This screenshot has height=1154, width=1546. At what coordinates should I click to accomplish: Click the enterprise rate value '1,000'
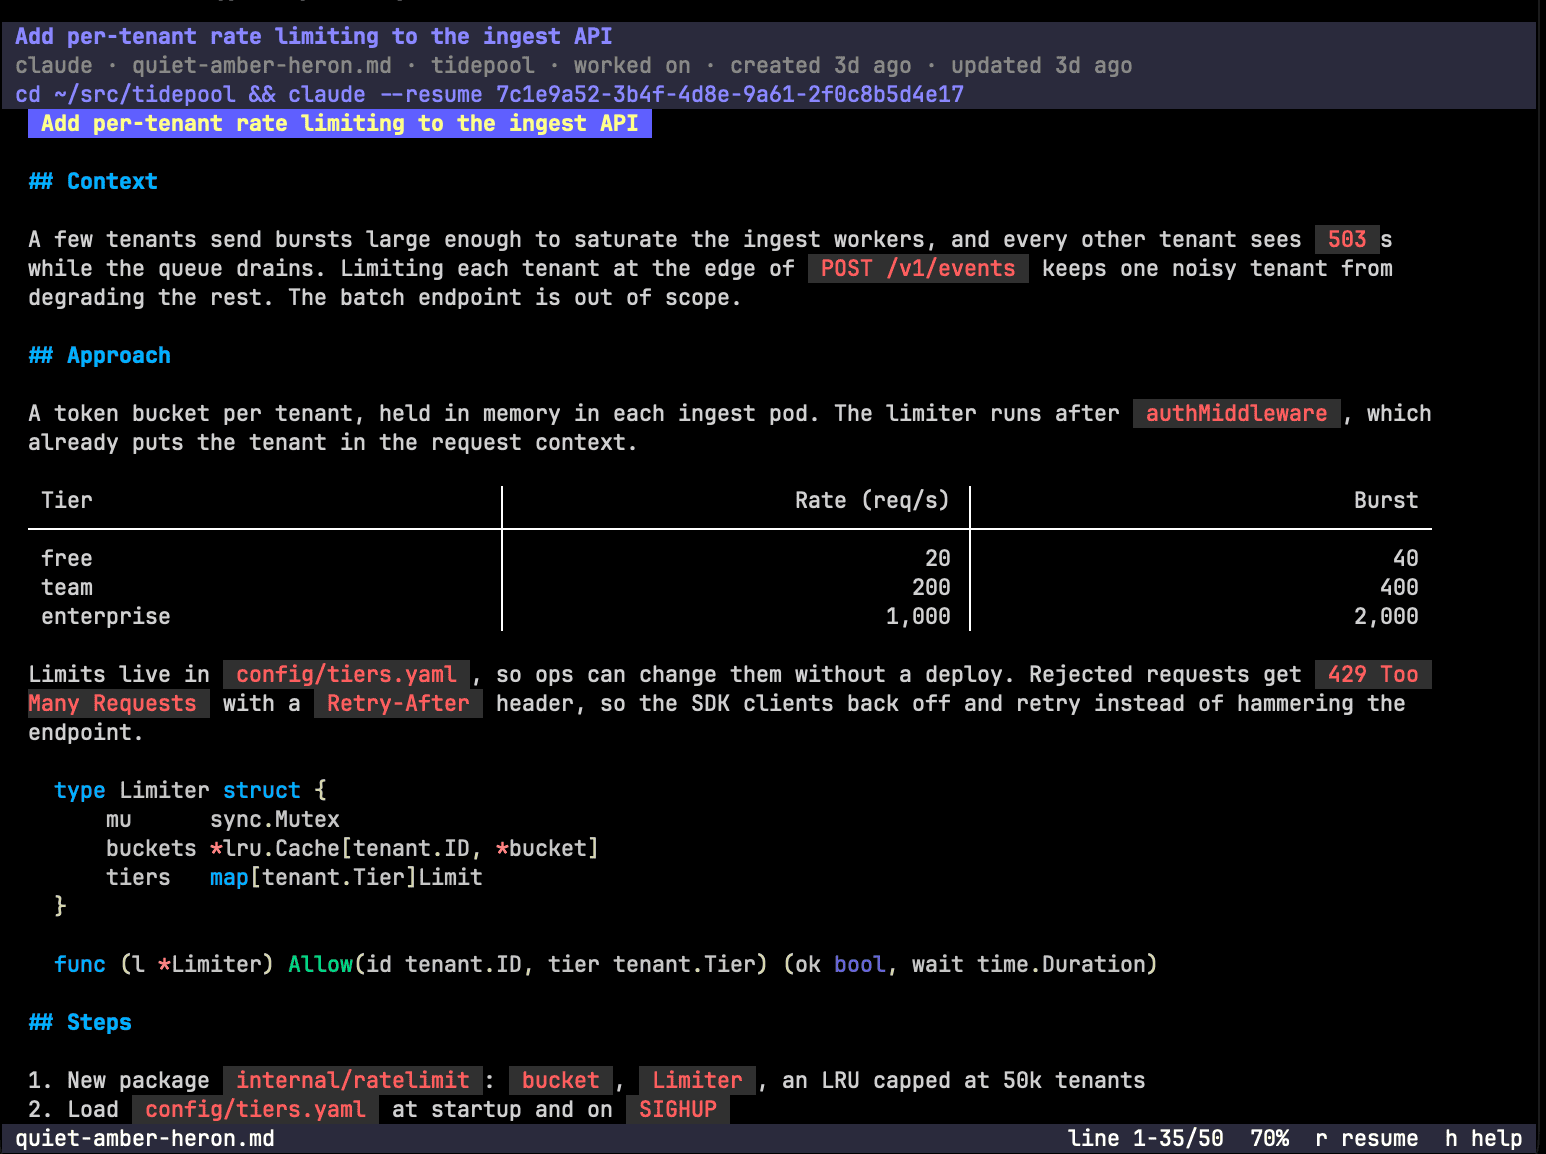918,616
